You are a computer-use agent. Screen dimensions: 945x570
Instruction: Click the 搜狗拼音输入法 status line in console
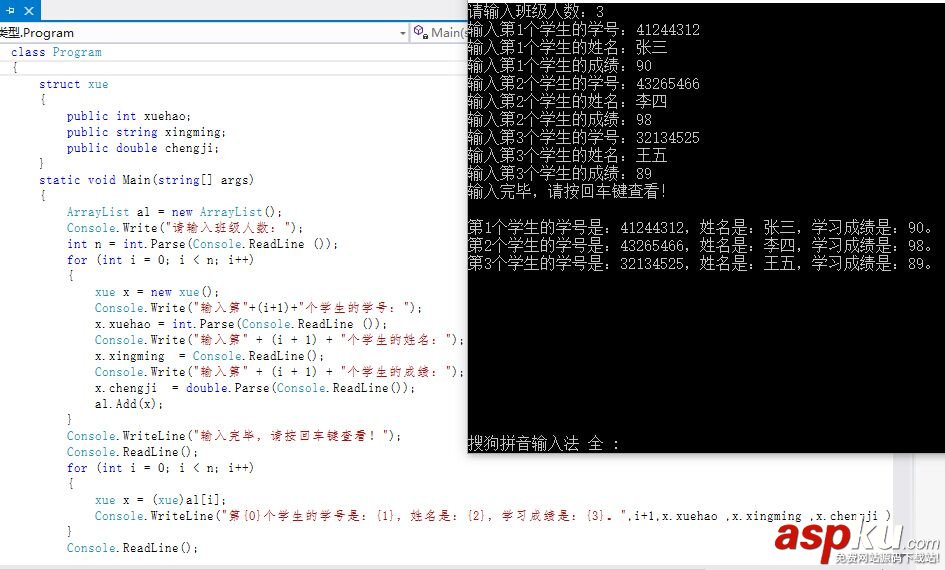click(x=544, y=443)
